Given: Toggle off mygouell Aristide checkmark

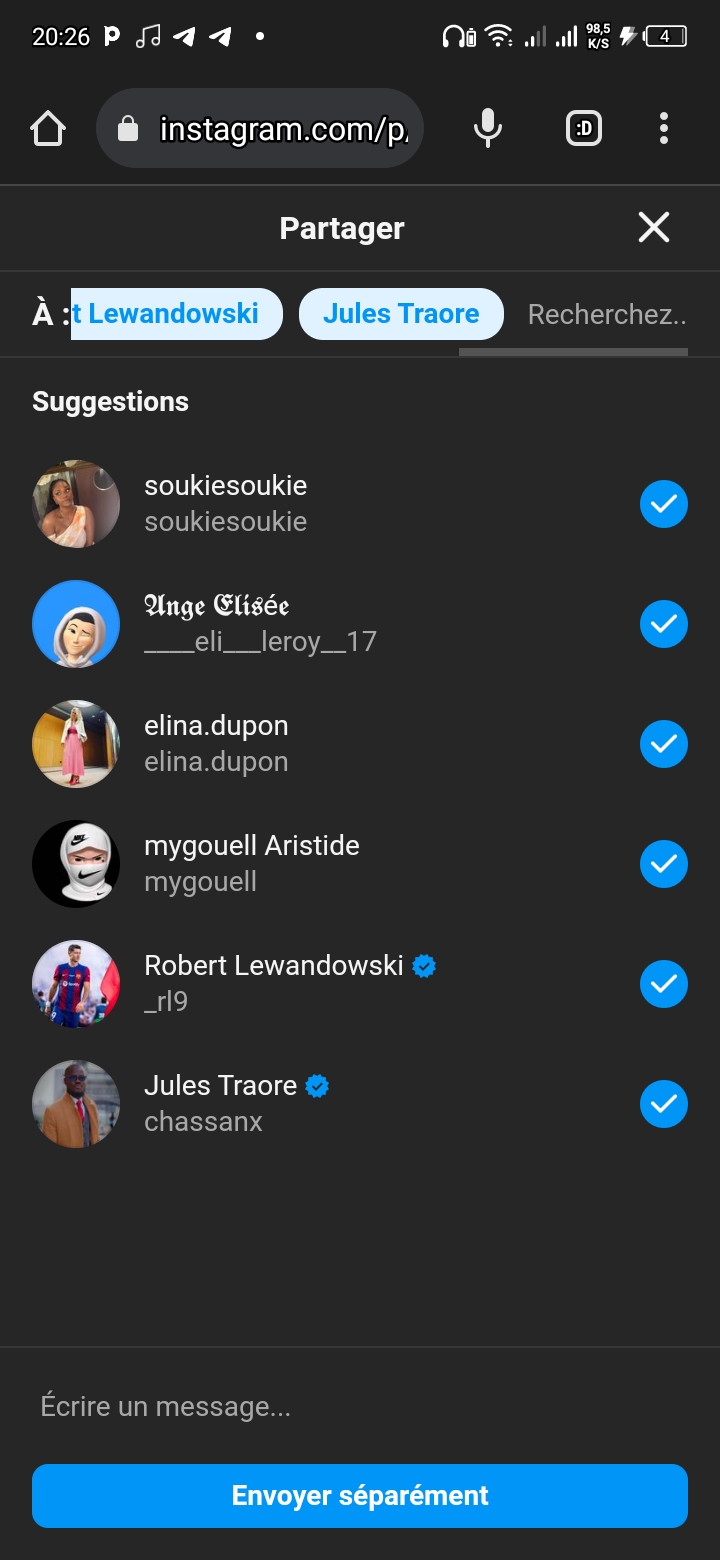Looking at the screenshot, I should [664, 864].
